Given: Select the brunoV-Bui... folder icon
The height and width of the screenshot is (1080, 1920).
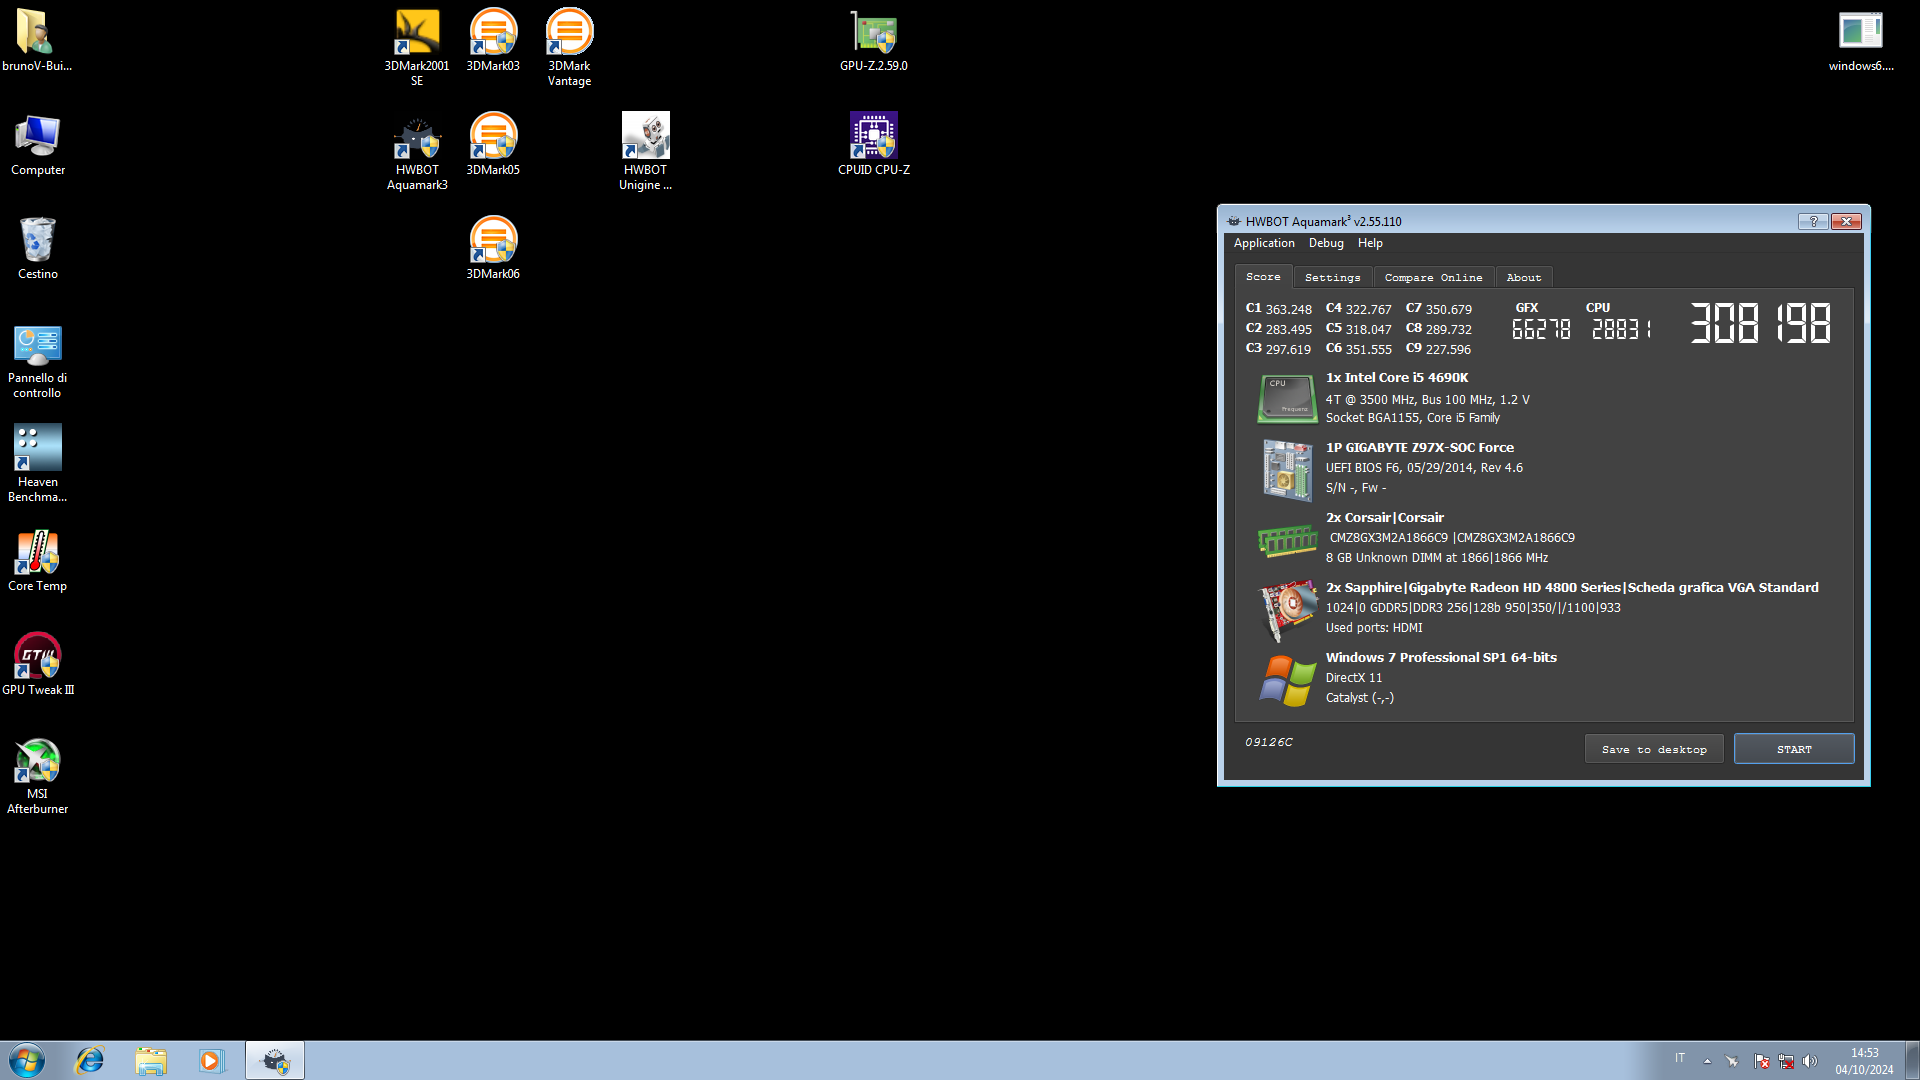Looking at the screenshot, I should pyautogui.click(x=37, y=40).
